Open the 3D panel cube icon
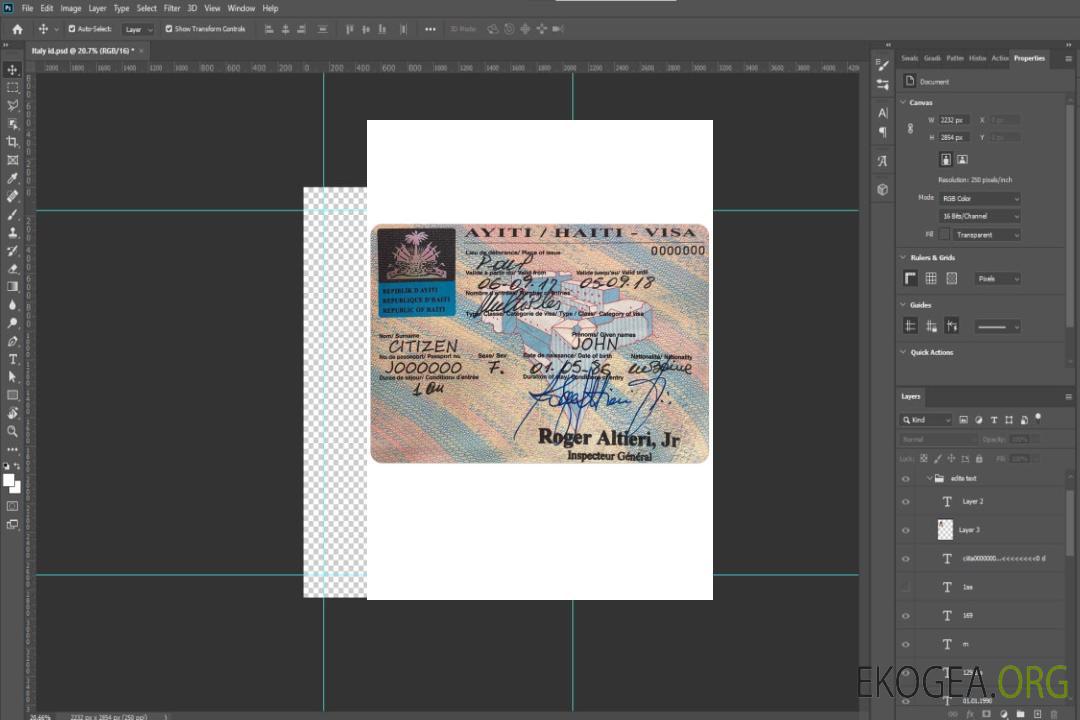Screen dimensions: 1080x720 pyautogui.click(x=883, y=189)
